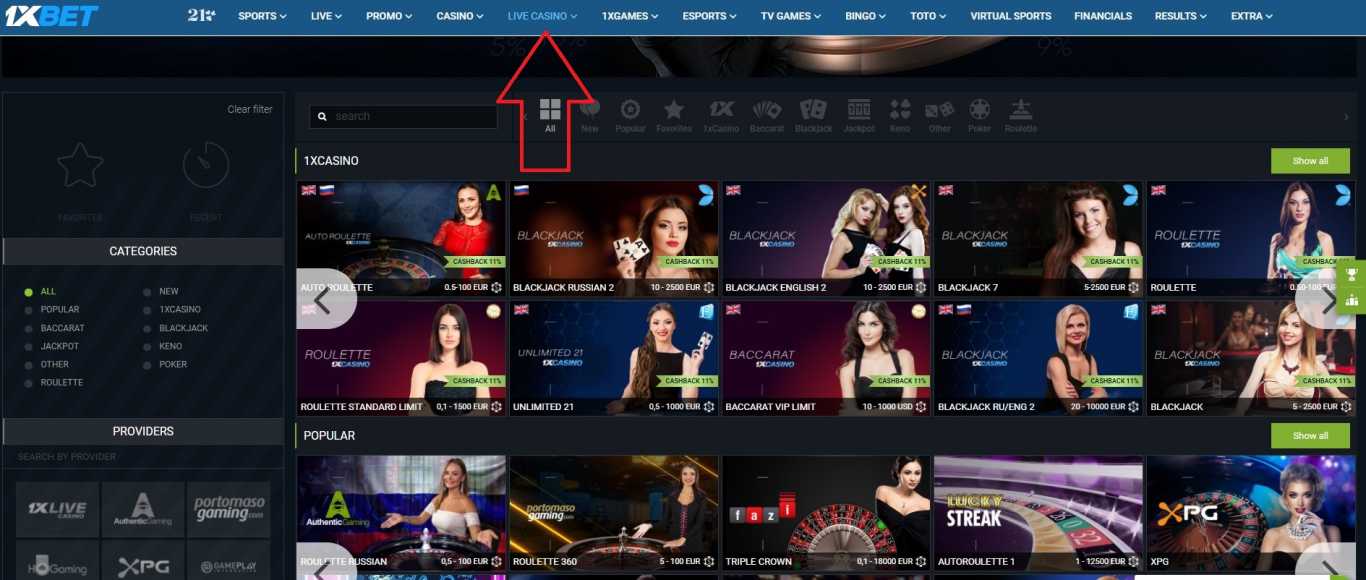Select ROULETTE in the Categories list
This screenshot has width=1366, height=580.
(62, 383)
